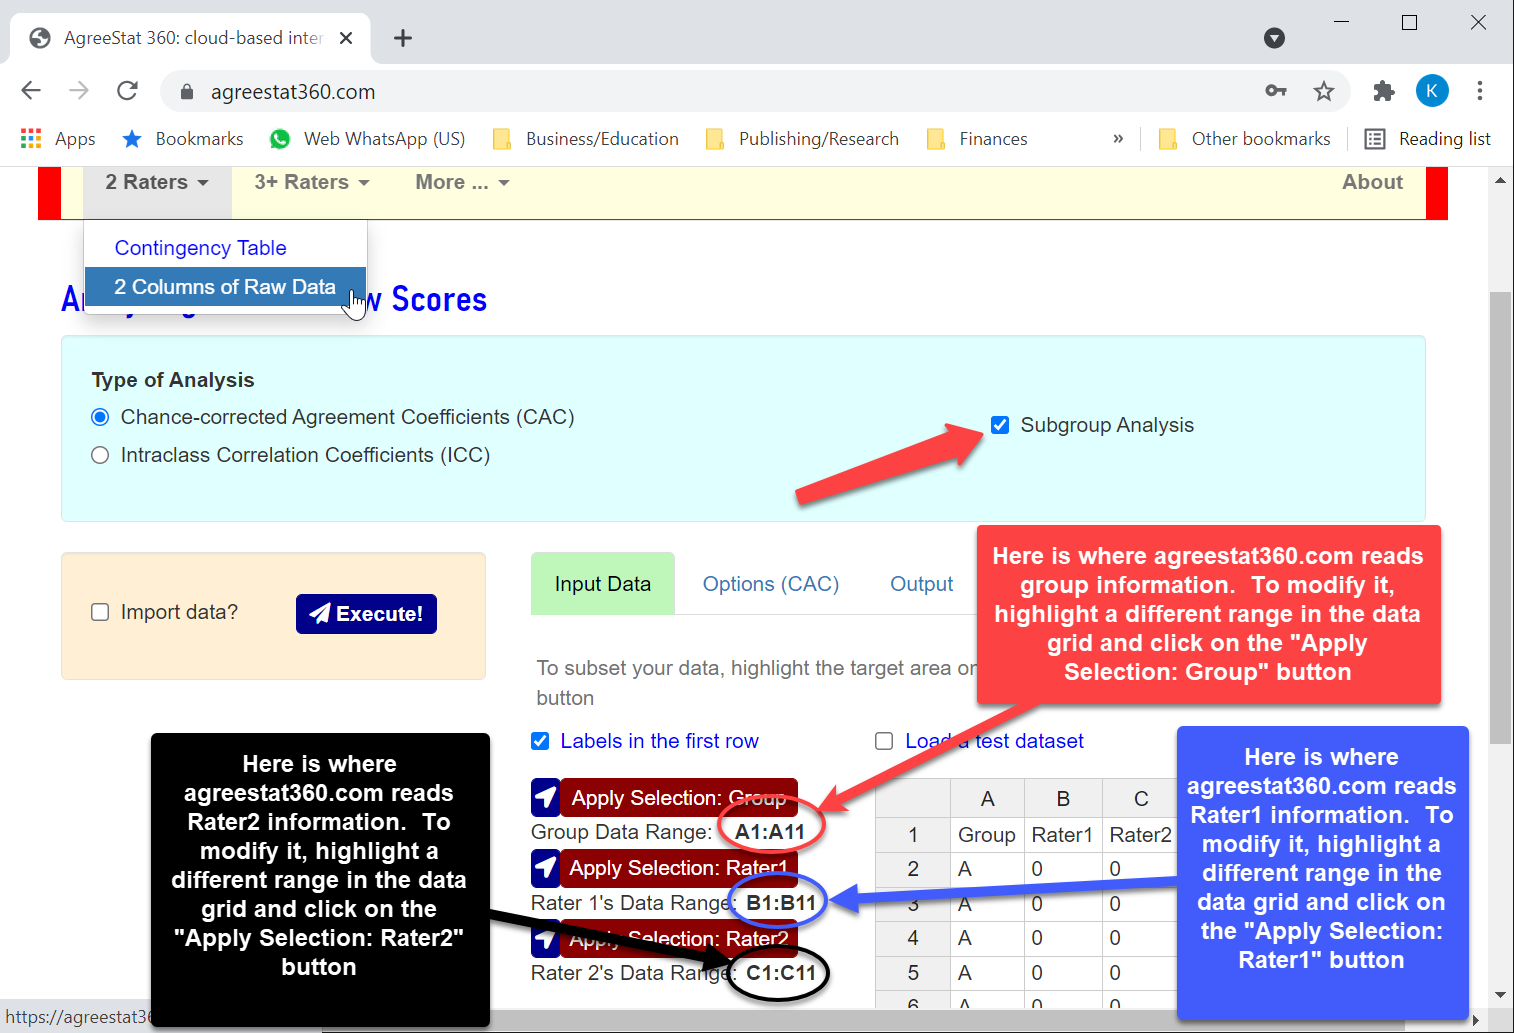Select column A header in grid
The image size is (1514, 1033).
[x=987, y=799]
